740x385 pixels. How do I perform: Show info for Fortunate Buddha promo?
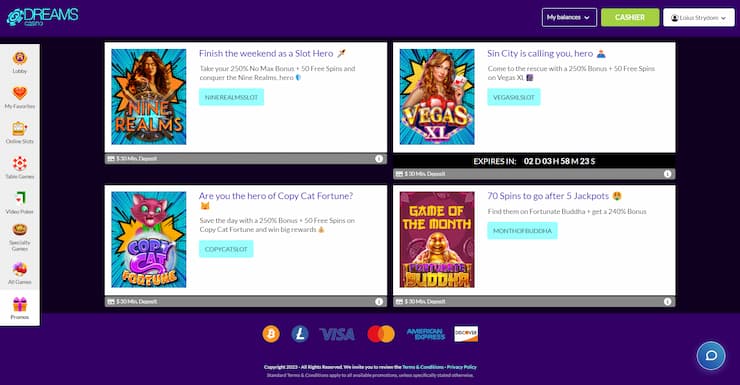tap(667, 301)
